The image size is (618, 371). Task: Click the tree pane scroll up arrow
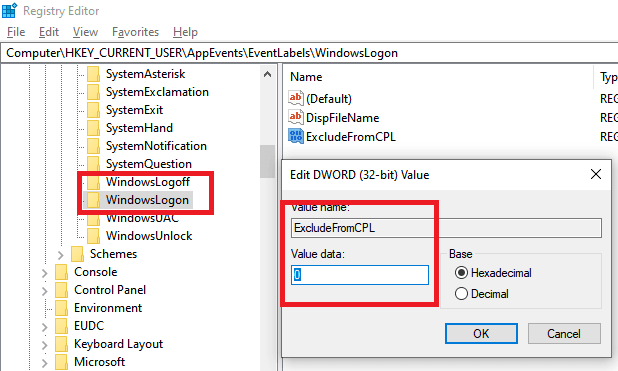(267, 74)
